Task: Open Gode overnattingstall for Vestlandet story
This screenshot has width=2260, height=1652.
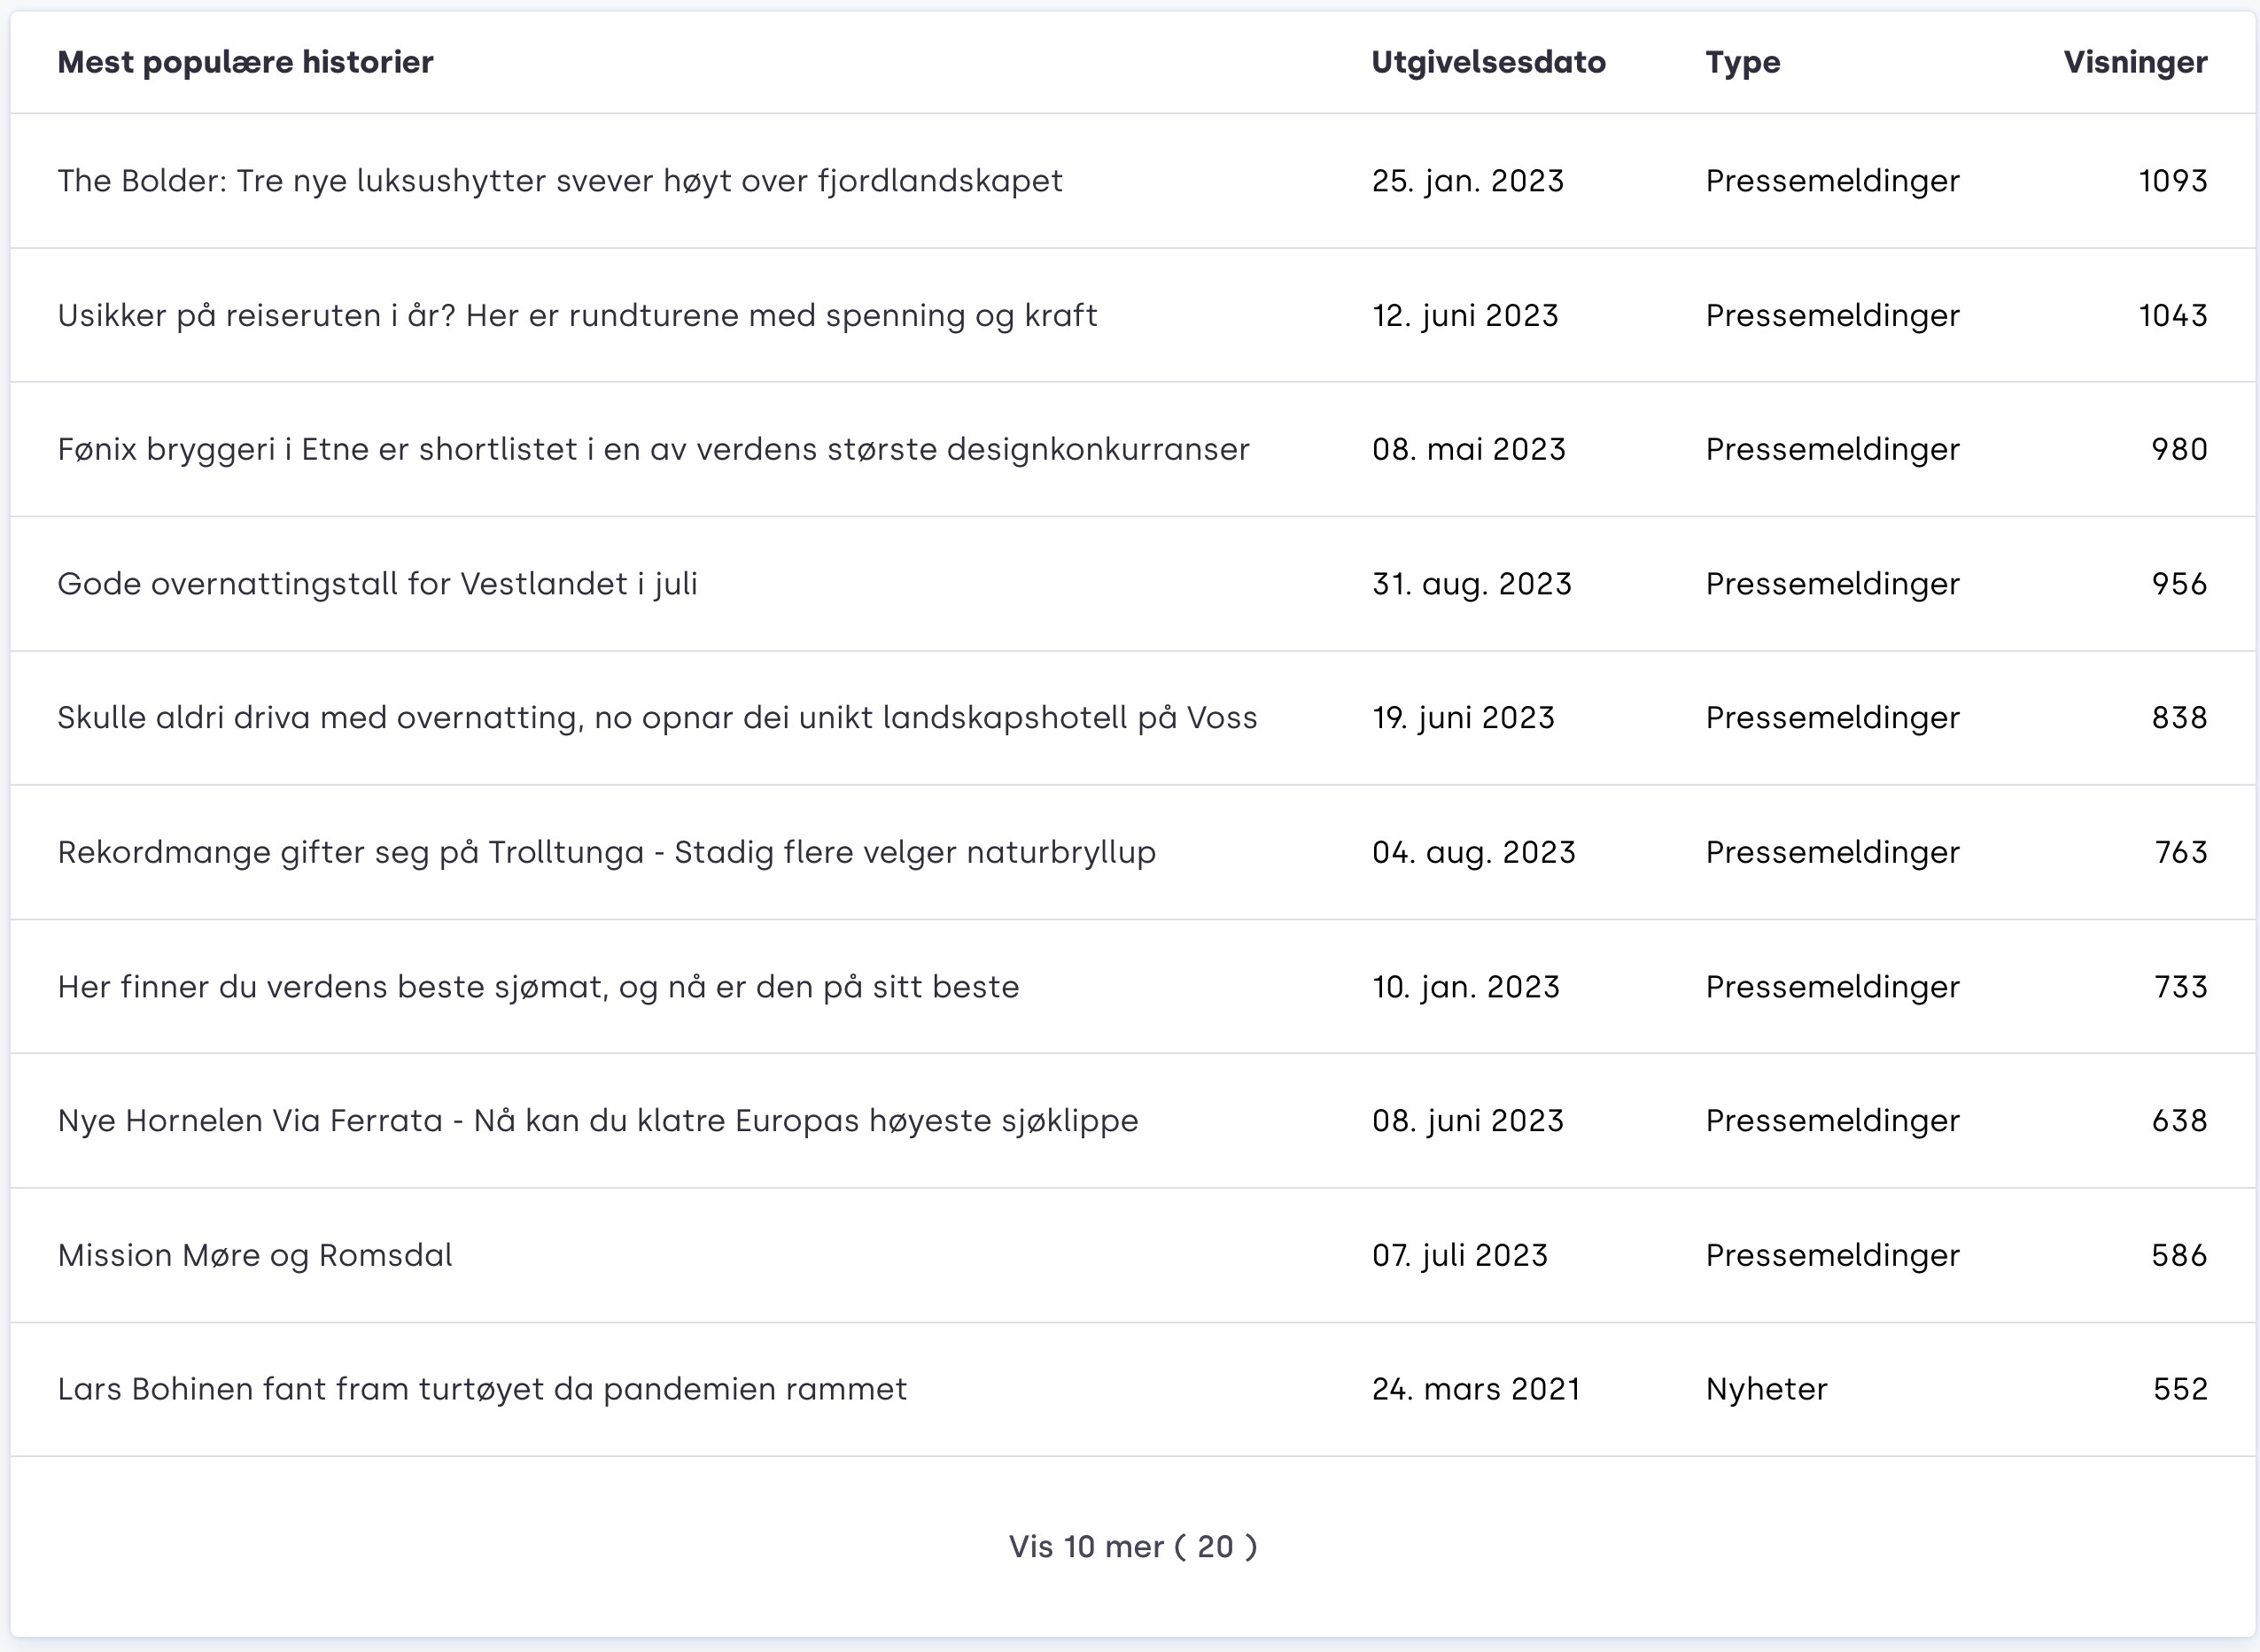Action: pyautogui.click(x=377, y=584)
